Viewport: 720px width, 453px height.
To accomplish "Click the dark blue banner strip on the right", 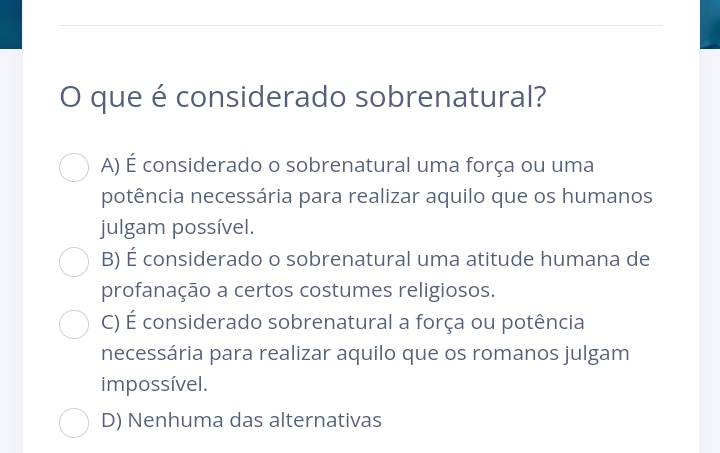I will [x=710, y=24].
